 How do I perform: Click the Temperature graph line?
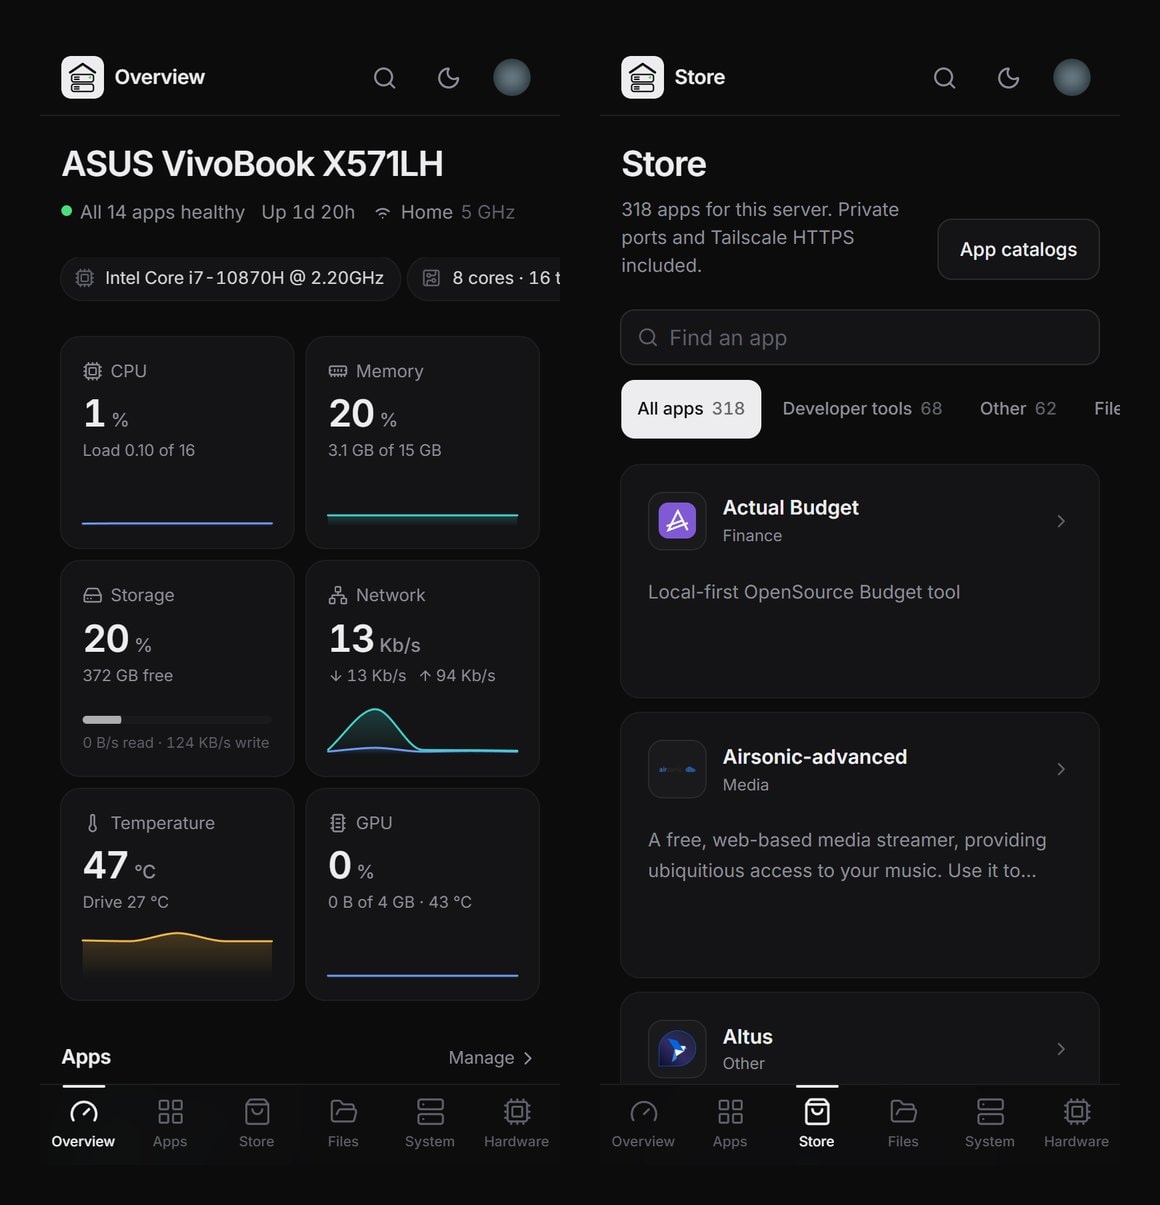click(x=177, y=938)
